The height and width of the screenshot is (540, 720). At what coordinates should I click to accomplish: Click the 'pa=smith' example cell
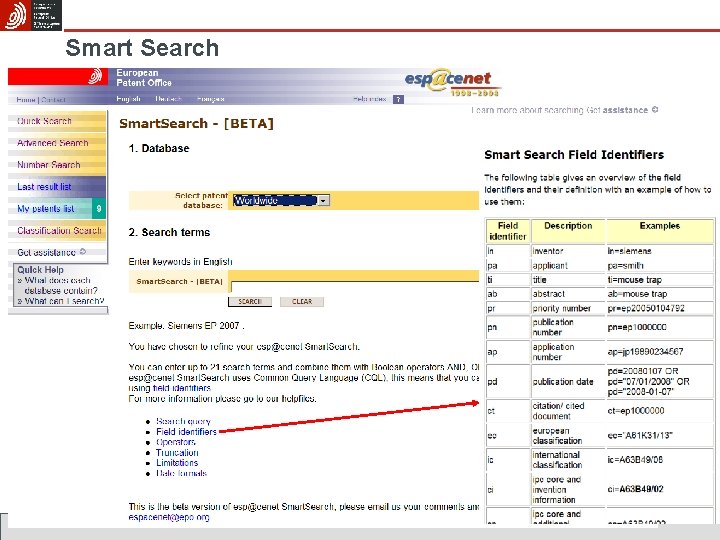659,265
